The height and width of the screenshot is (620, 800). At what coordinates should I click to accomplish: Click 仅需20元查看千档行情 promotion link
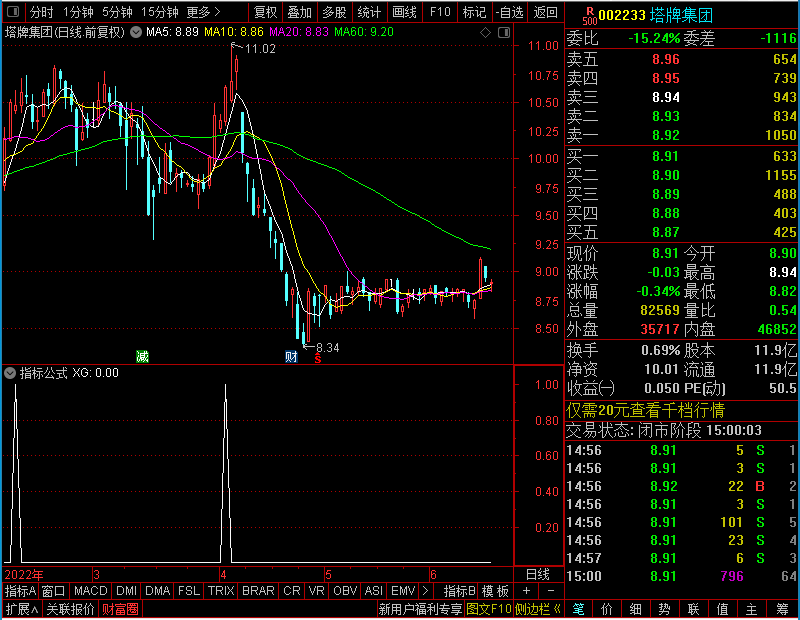point(645,410)
